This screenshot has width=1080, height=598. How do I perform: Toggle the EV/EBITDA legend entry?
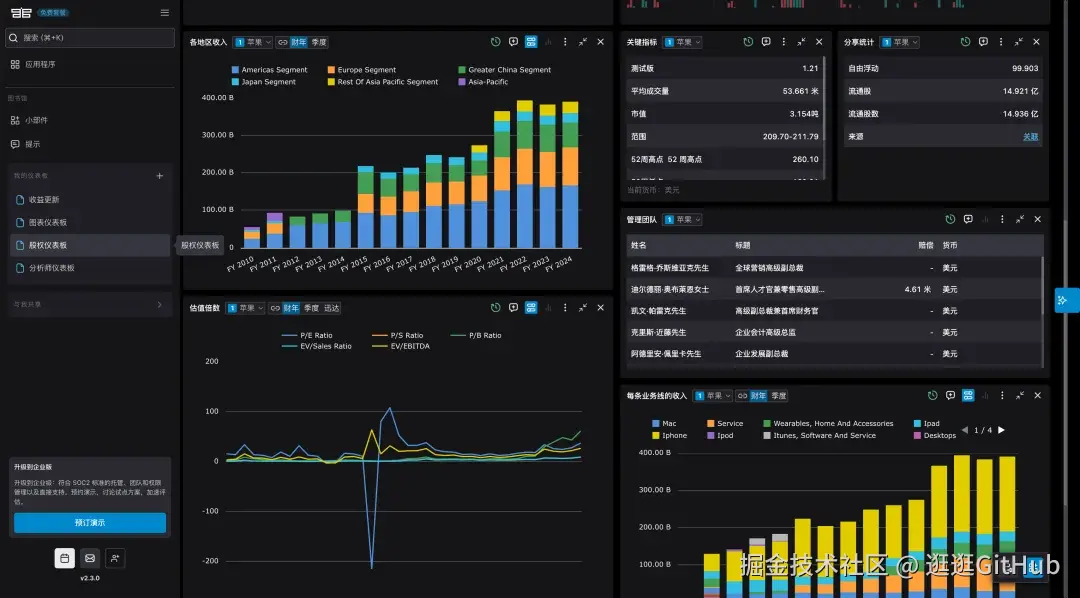tap(401, 347)
